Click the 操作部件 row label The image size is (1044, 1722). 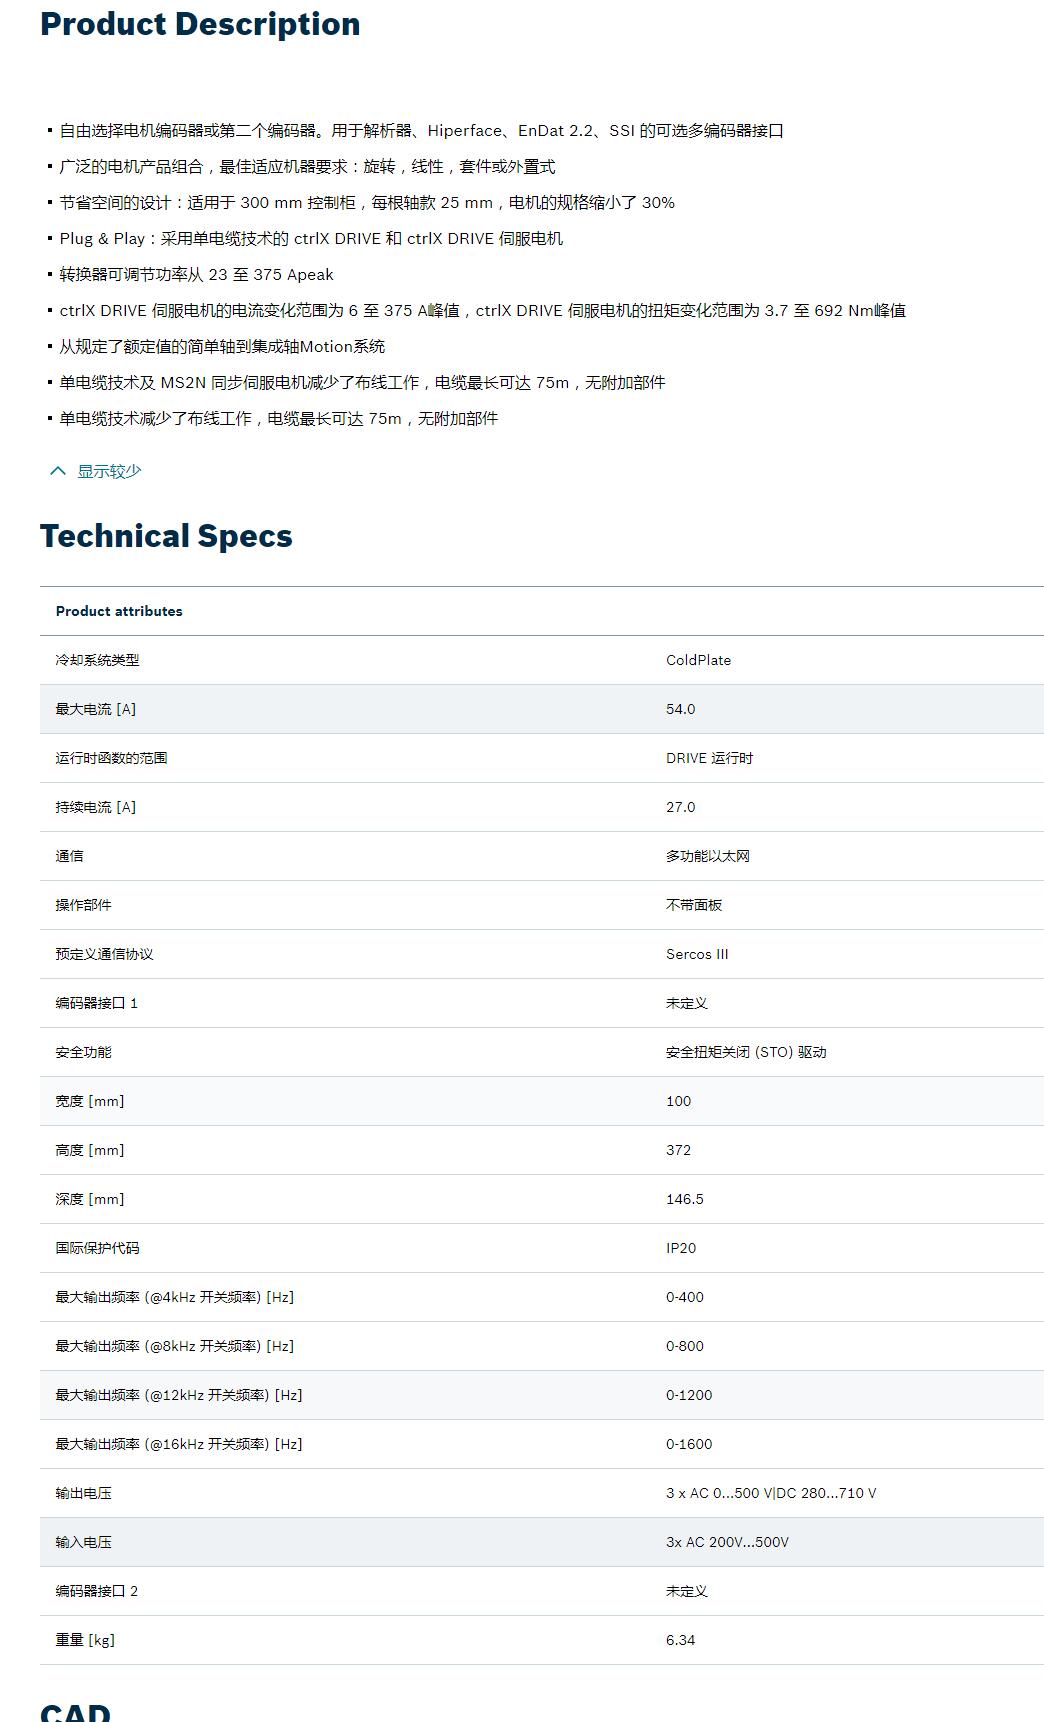pos(84,905)
